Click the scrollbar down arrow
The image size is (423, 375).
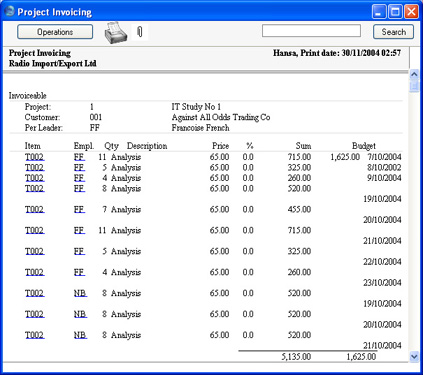point(414,357)
